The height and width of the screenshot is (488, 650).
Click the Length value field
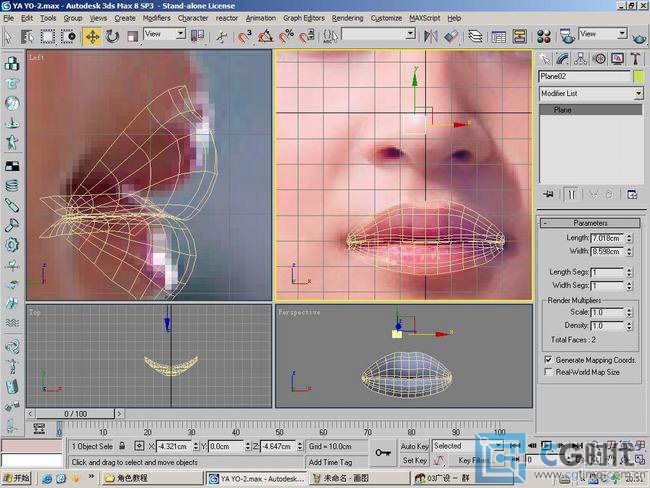click(607, 238)
